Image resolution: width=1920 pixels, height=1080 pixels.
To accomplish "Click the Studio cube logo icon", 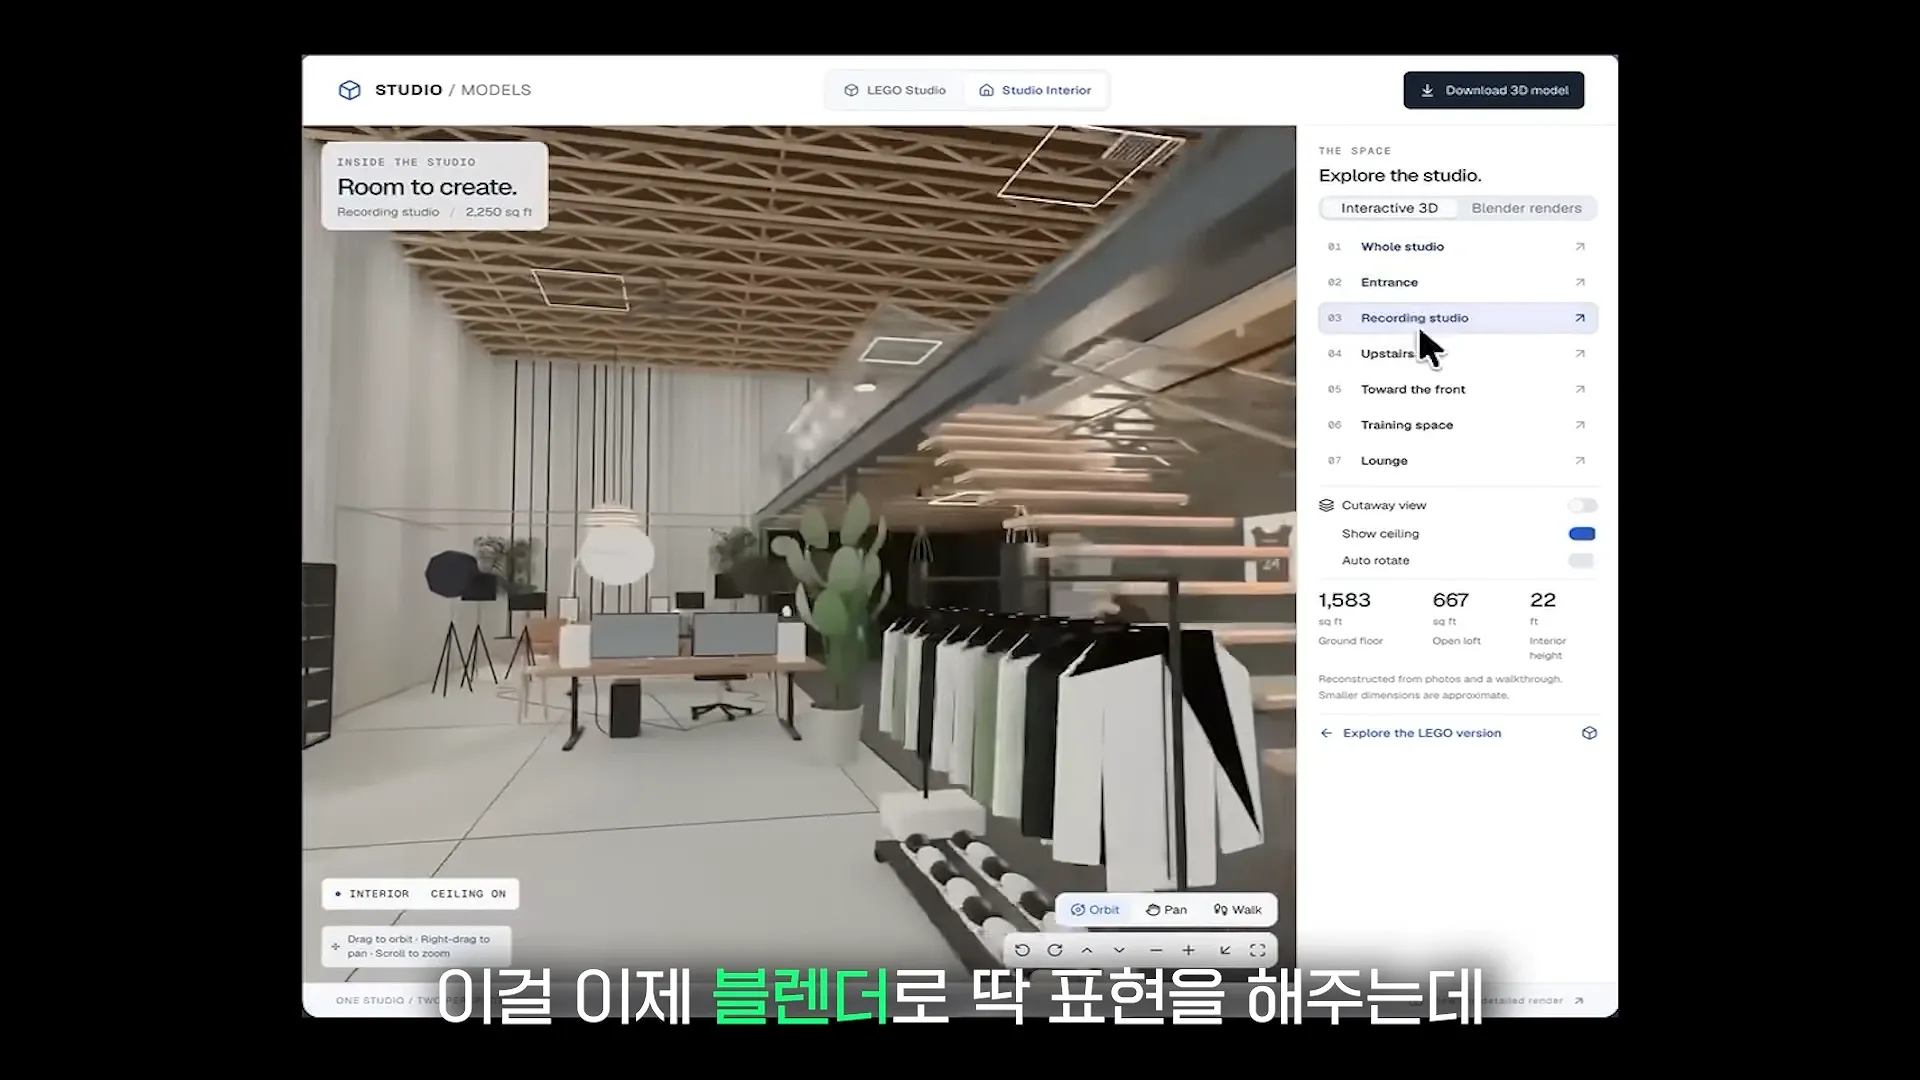I will pos(349,90).
